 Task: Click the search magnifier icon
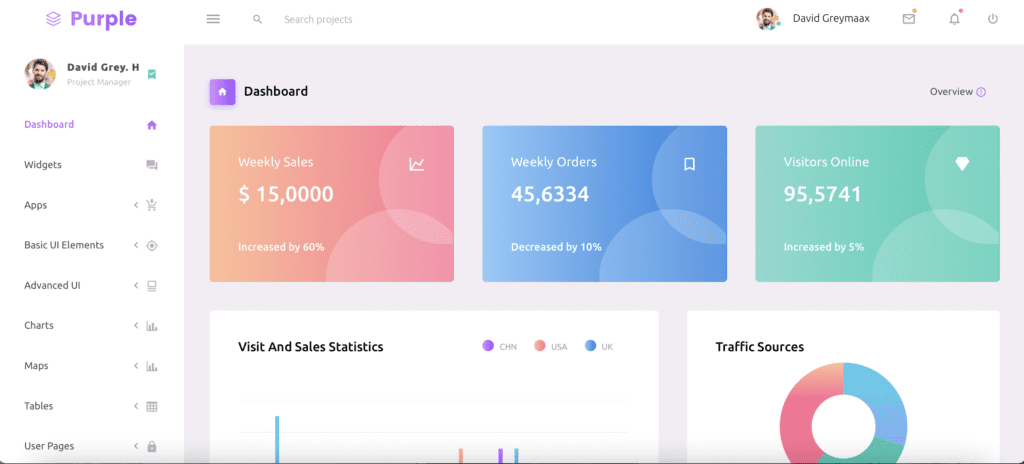257,19
